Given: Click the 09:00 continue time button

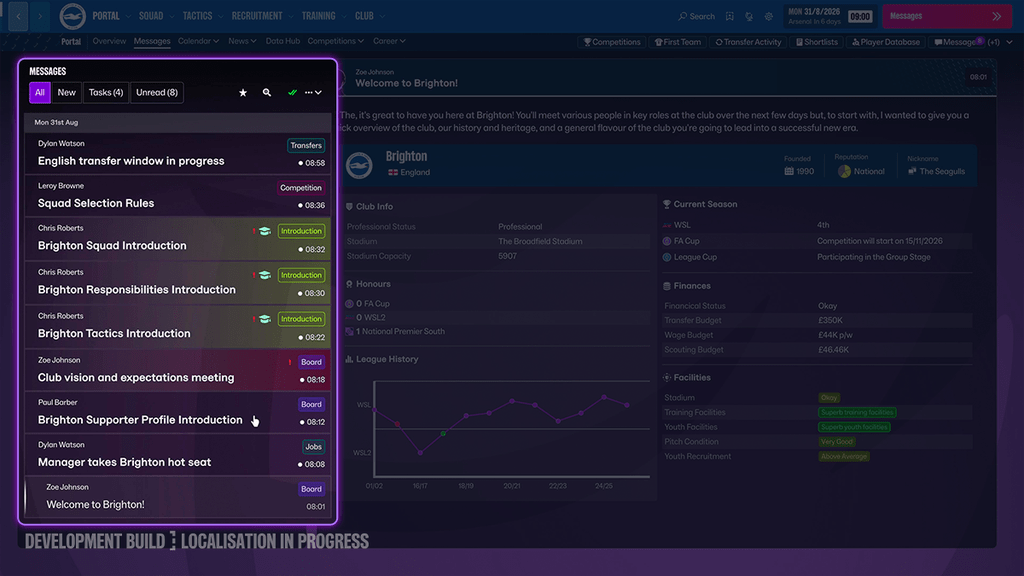Looking at the screenshot, I should pyautogui.click(x=859, y=16).
